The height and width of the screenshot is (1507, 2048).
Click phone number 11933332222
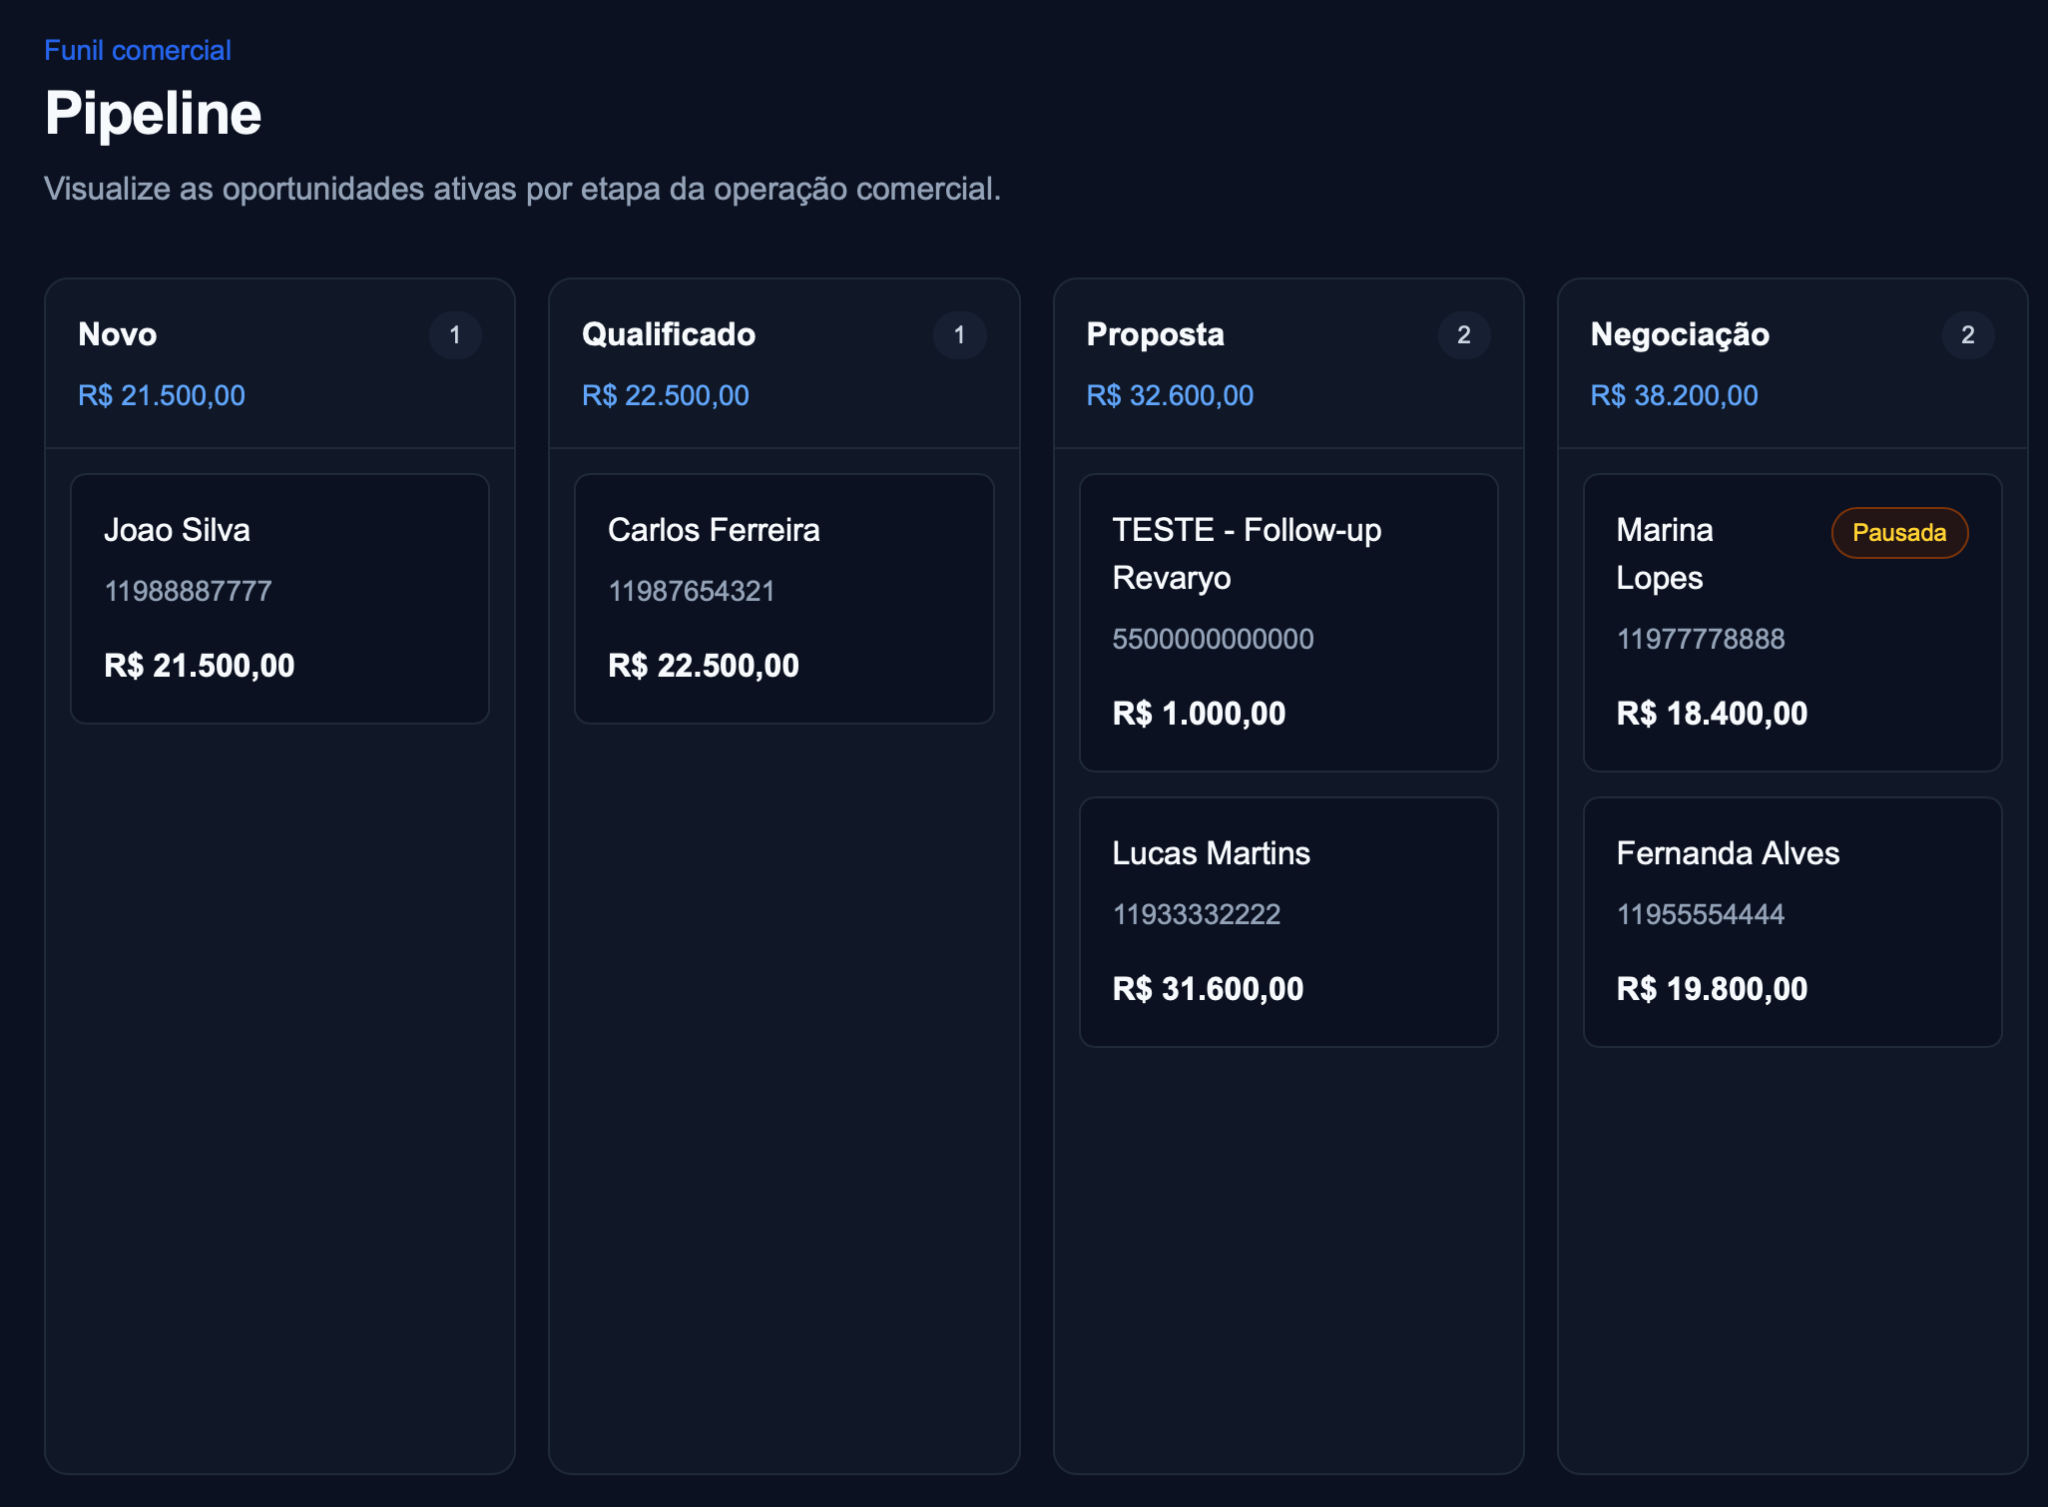tap(1196, 914)
